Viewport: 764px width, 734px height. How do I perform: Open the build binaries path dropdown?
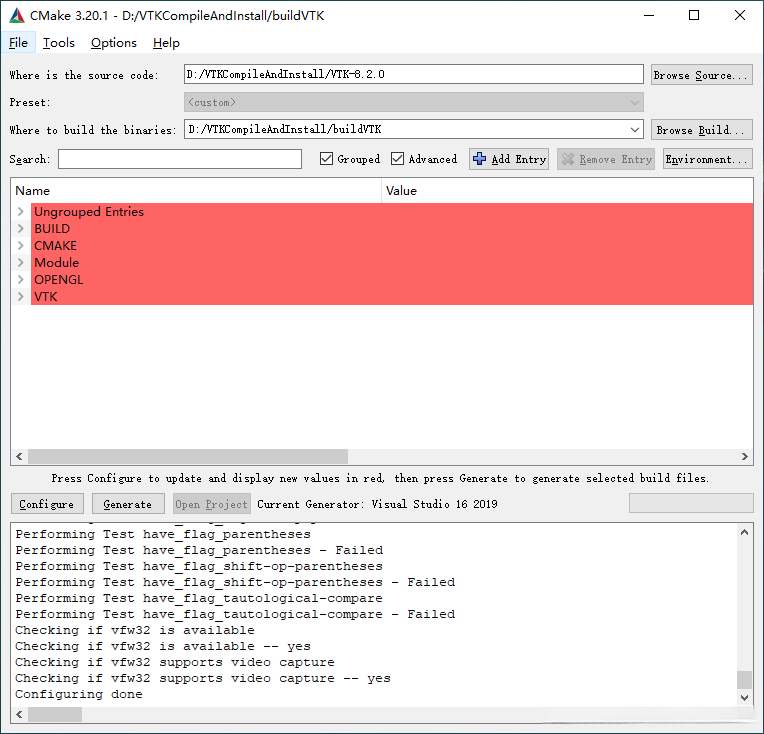(x=634, y=130)
